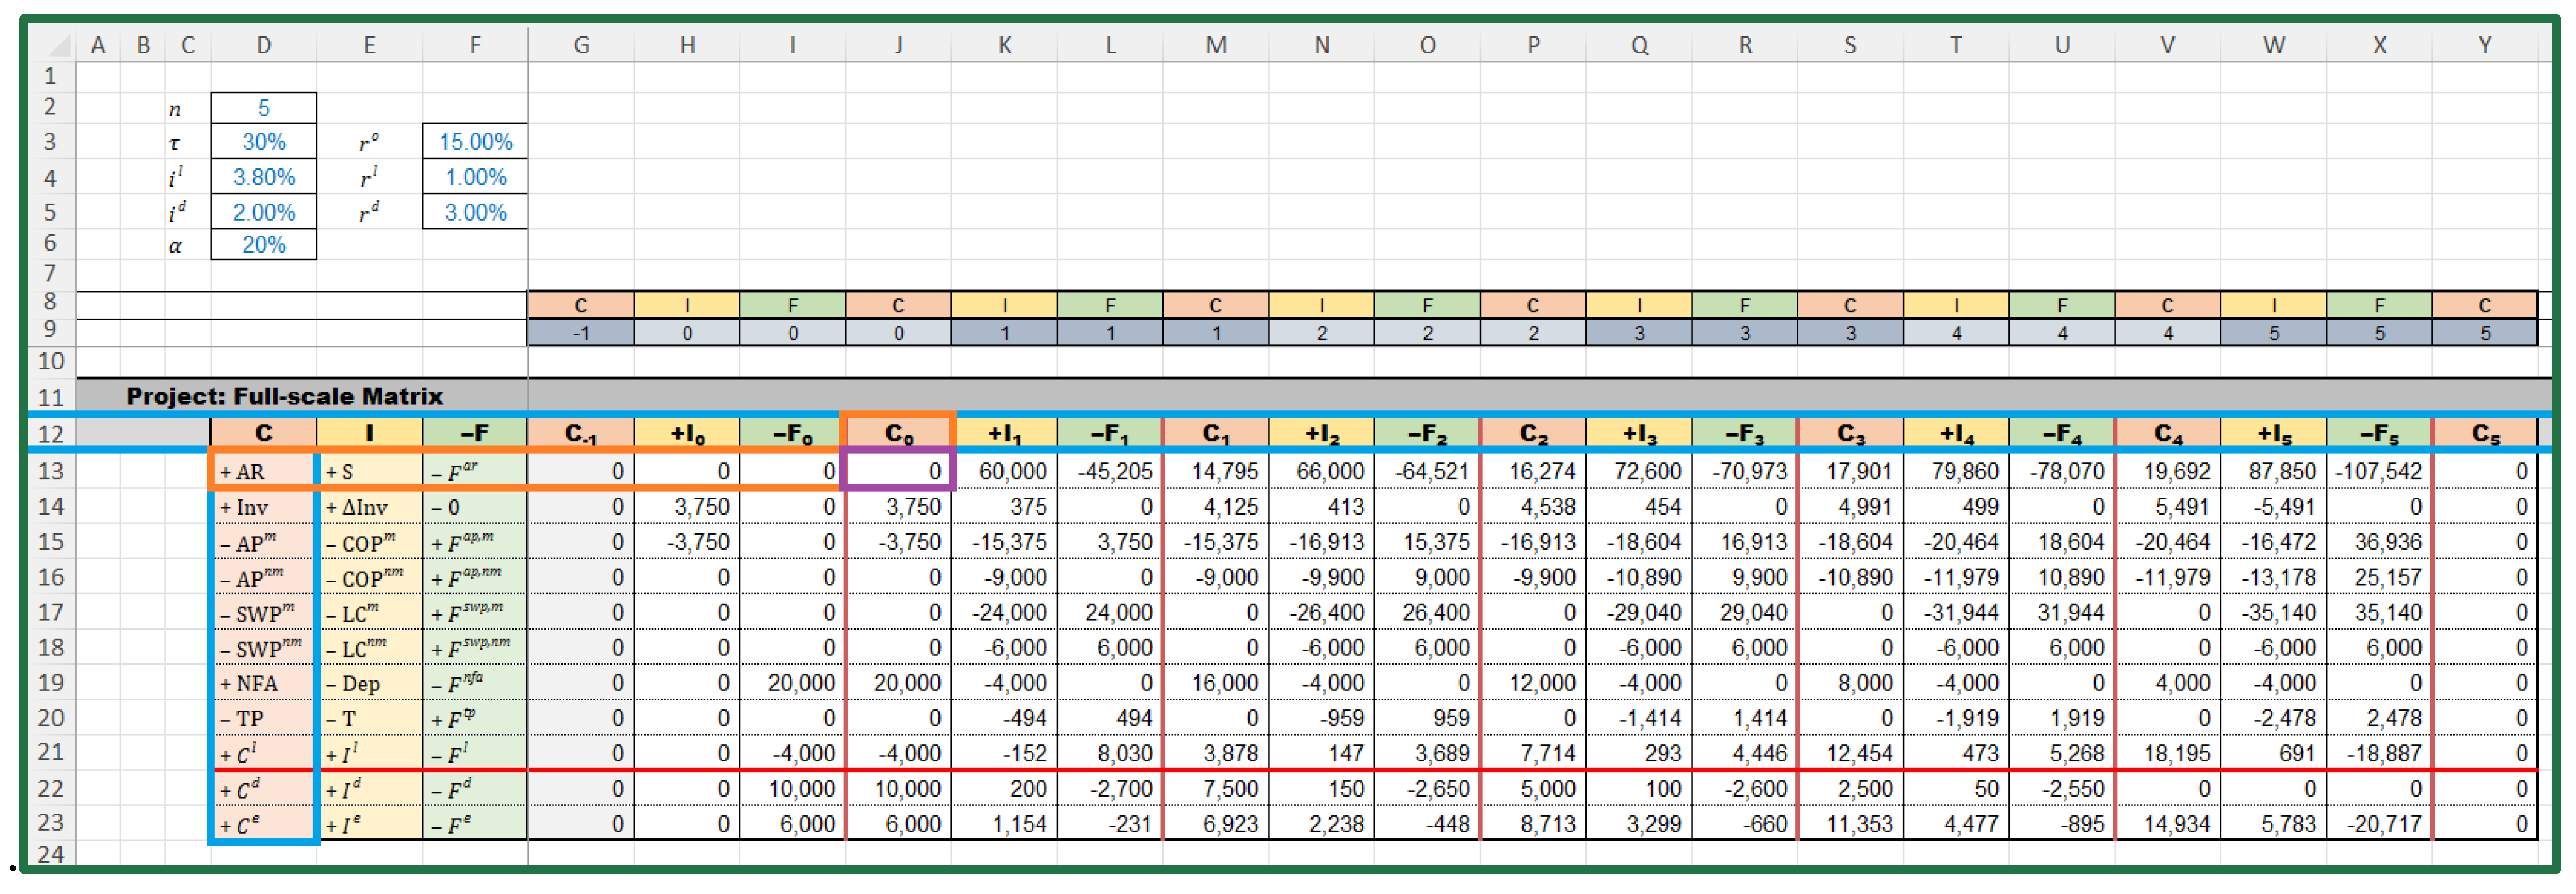Select the n value cell containing 5
The height and width of the screenshot is (894, 2576).
click(x=263, y=108)
